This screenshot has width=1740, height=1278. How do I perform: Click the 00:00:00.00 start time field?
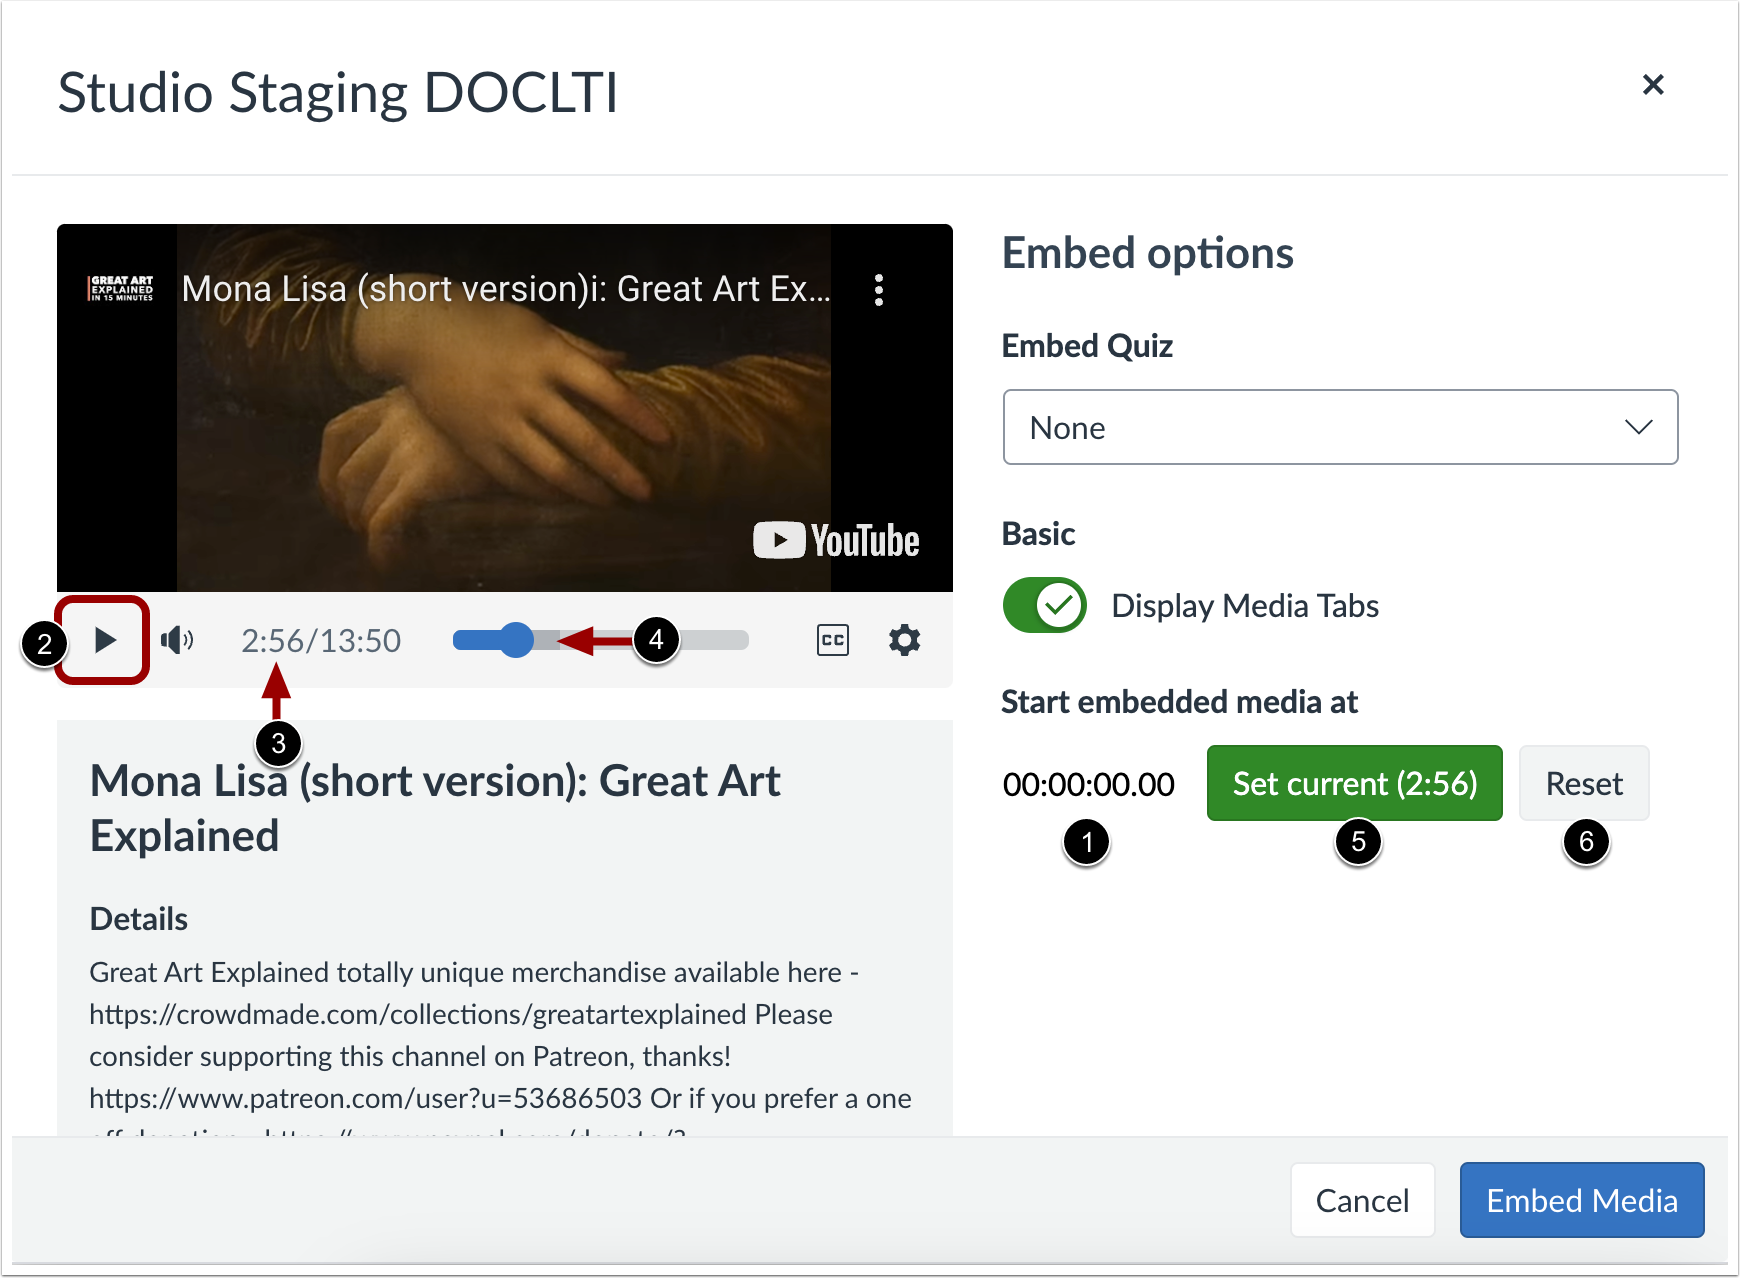tap(1089, 784)
